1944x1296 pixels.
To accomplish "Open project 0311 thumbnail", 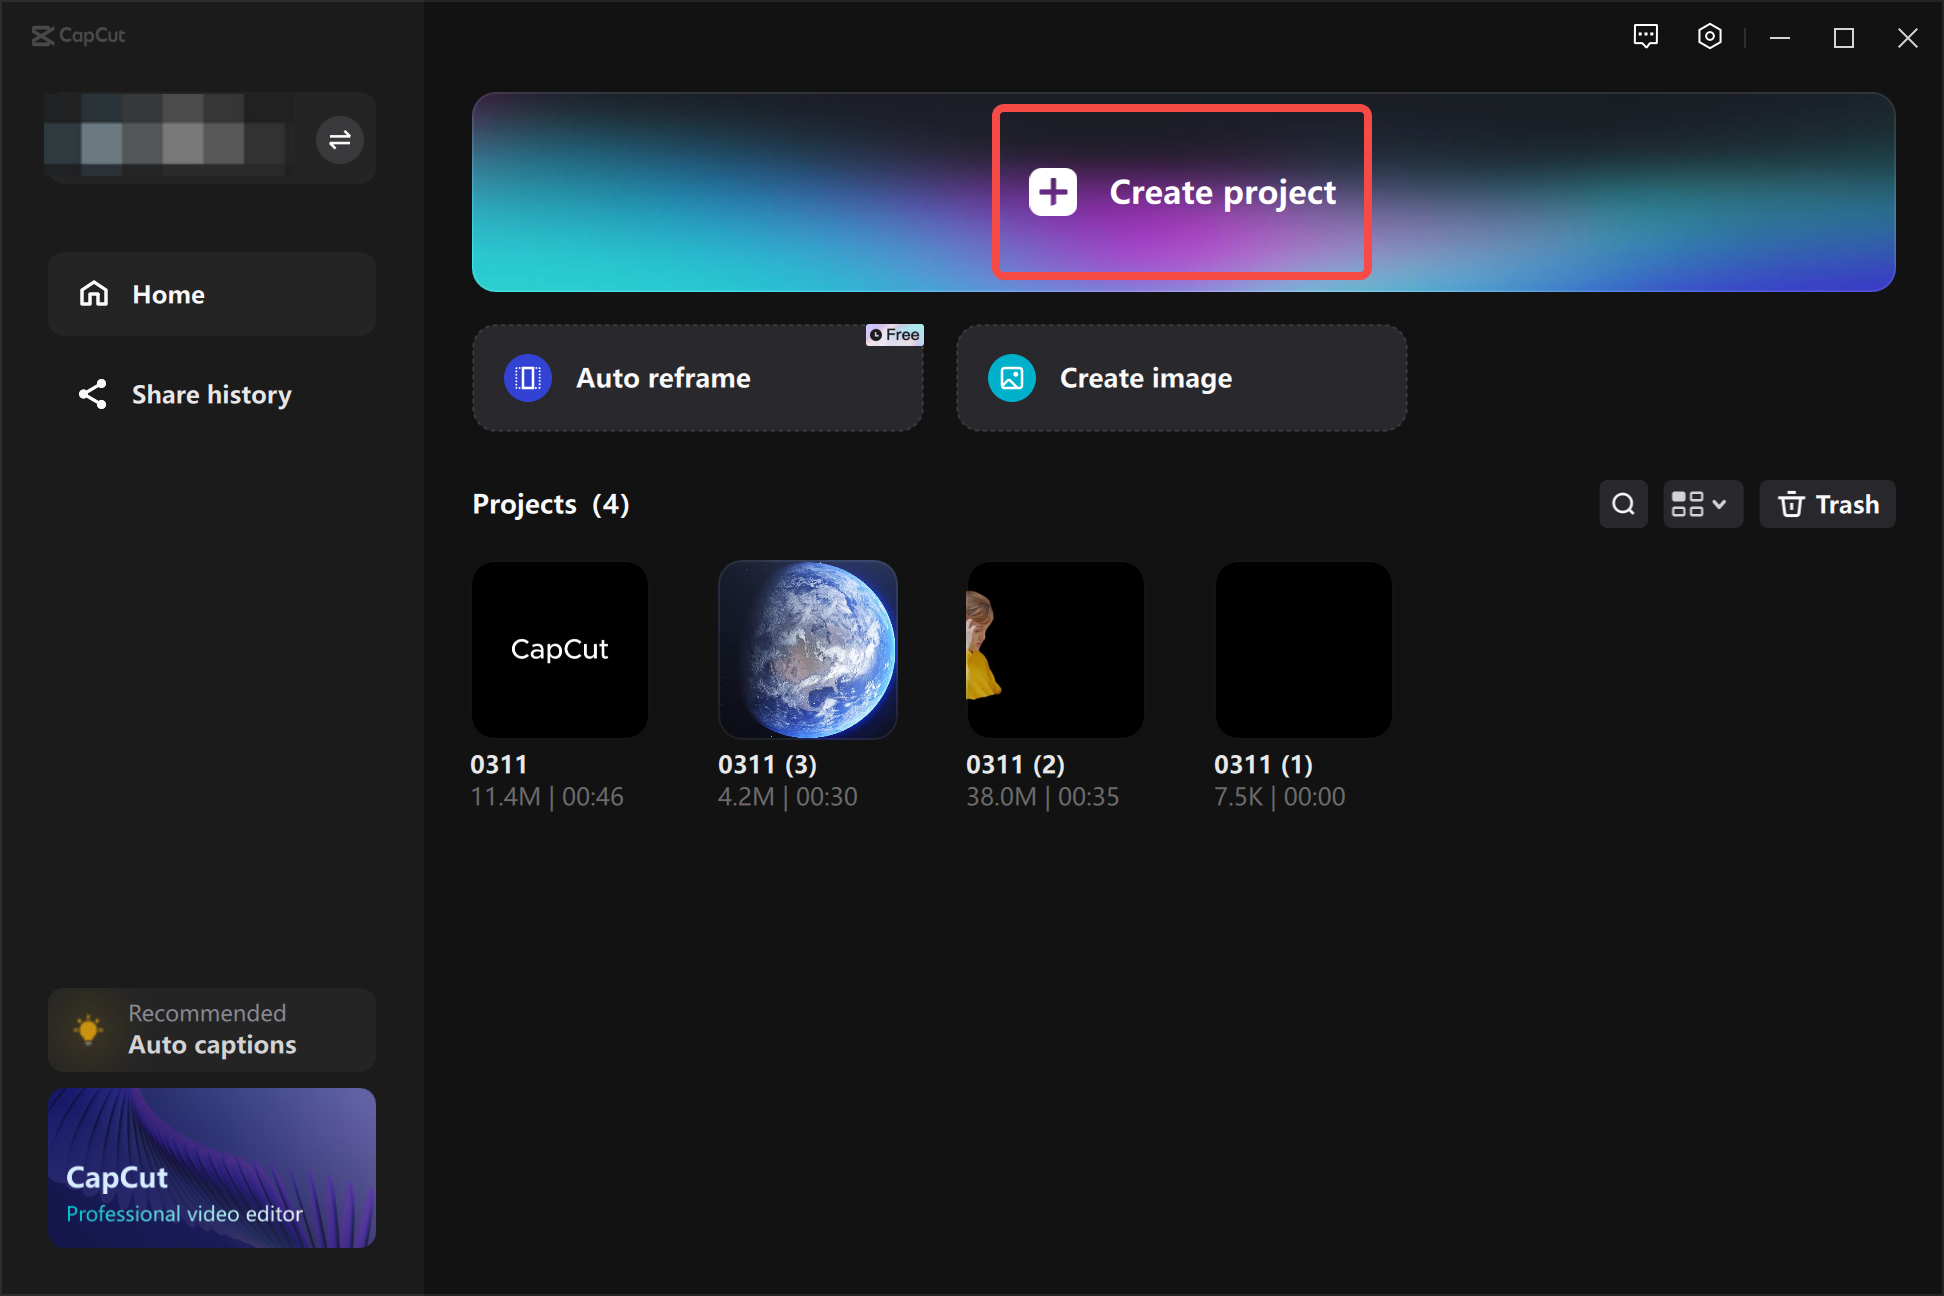I will click(x=560, y=650).
